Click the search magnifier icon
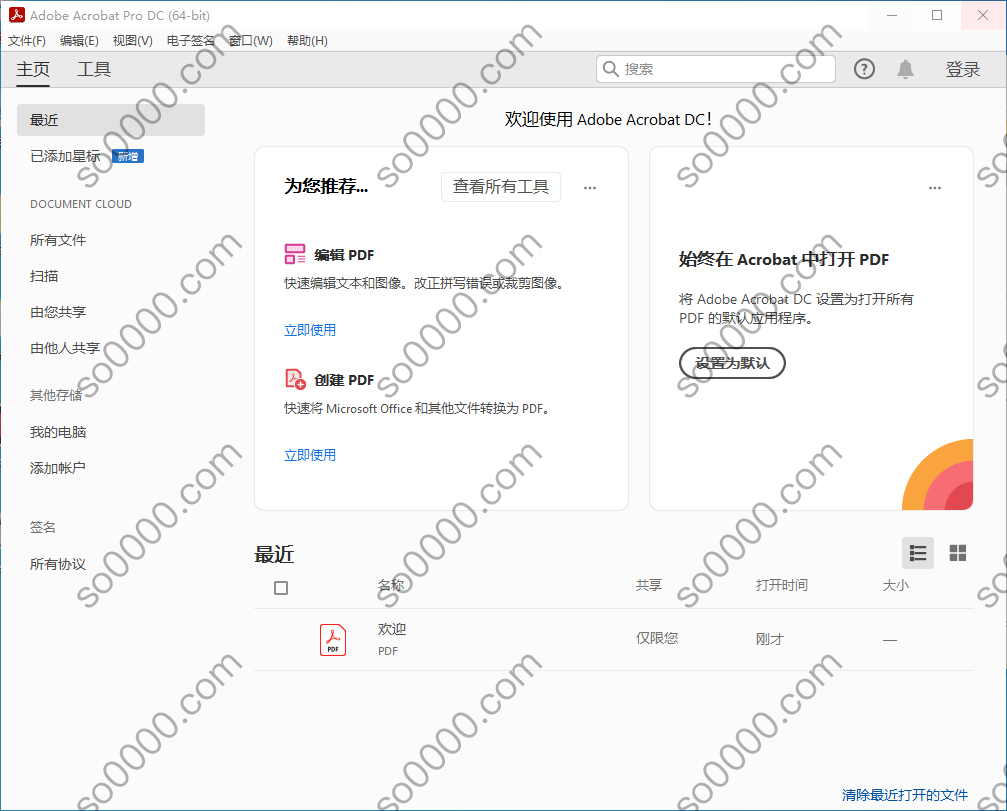1007x811 pixels. pos(611,69)
